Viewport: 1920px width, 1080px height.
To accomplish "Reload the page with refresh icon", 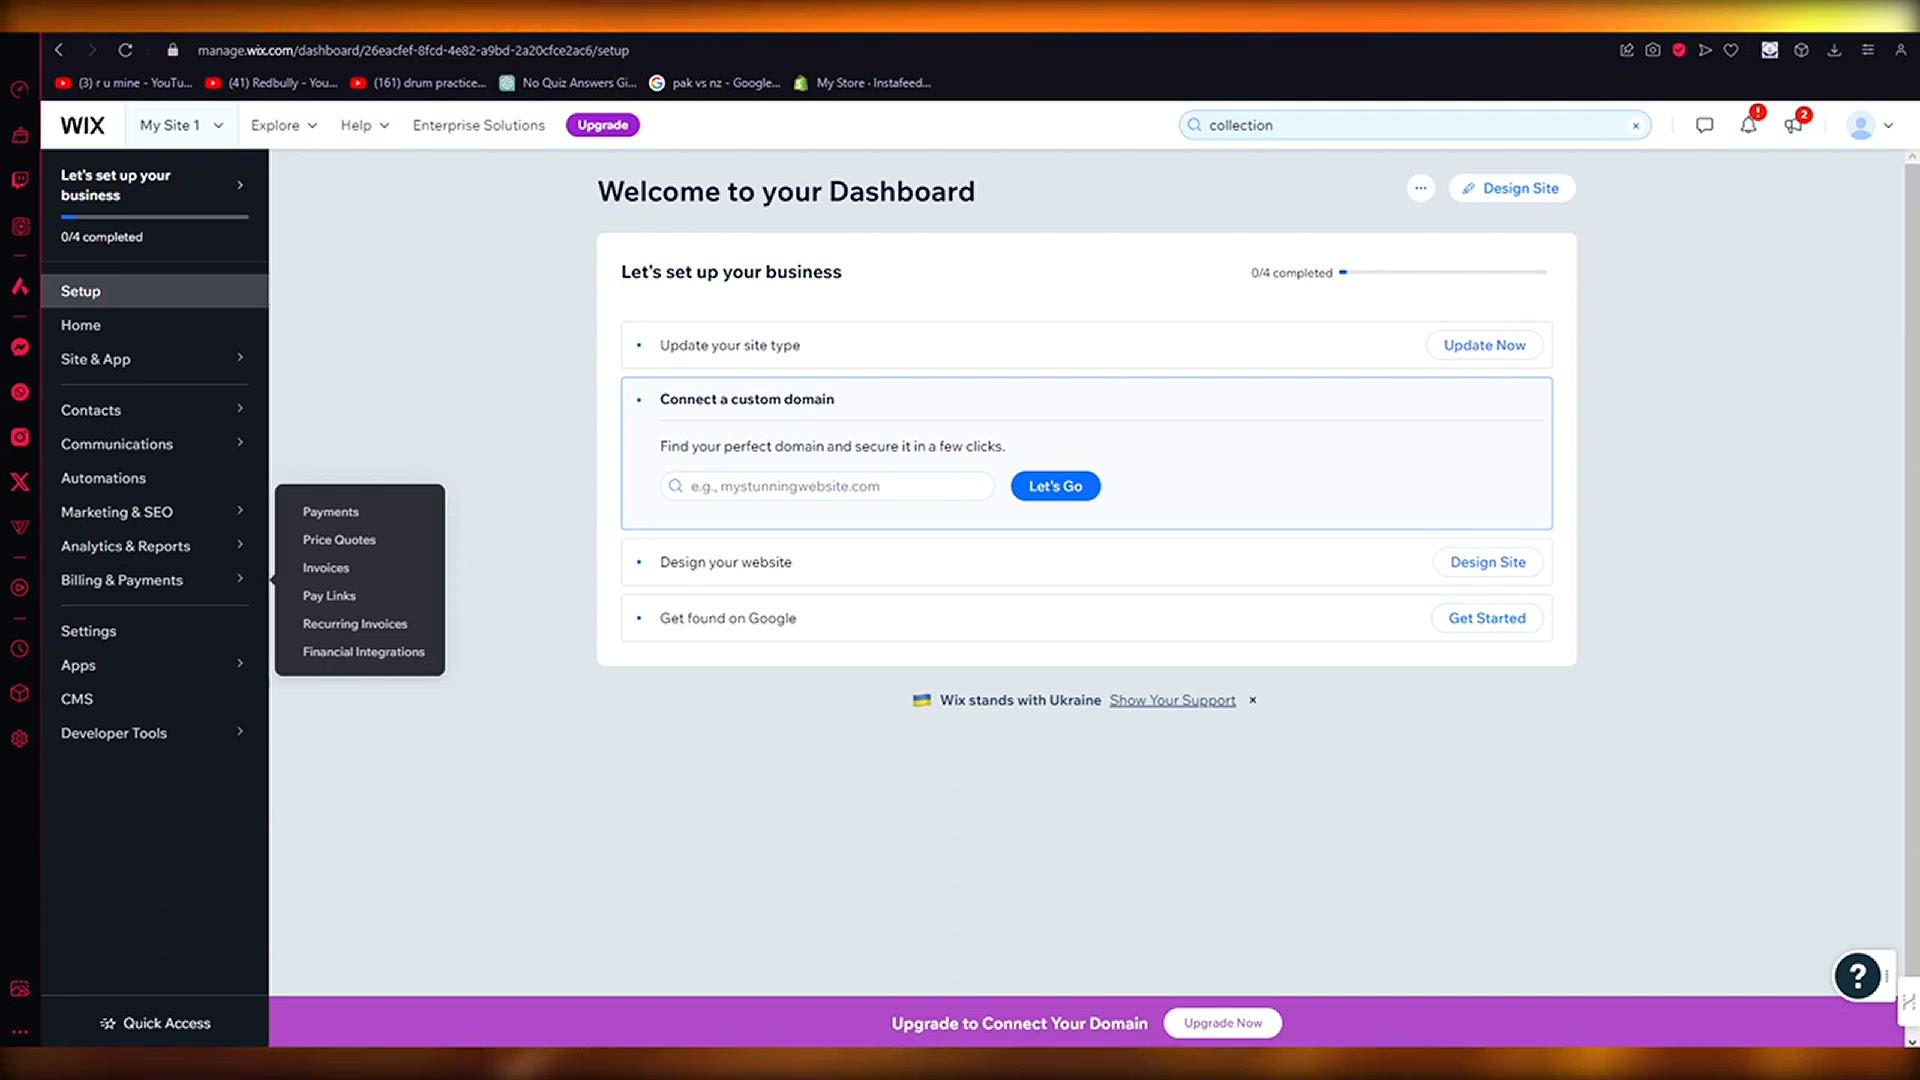I will [125, 50].
